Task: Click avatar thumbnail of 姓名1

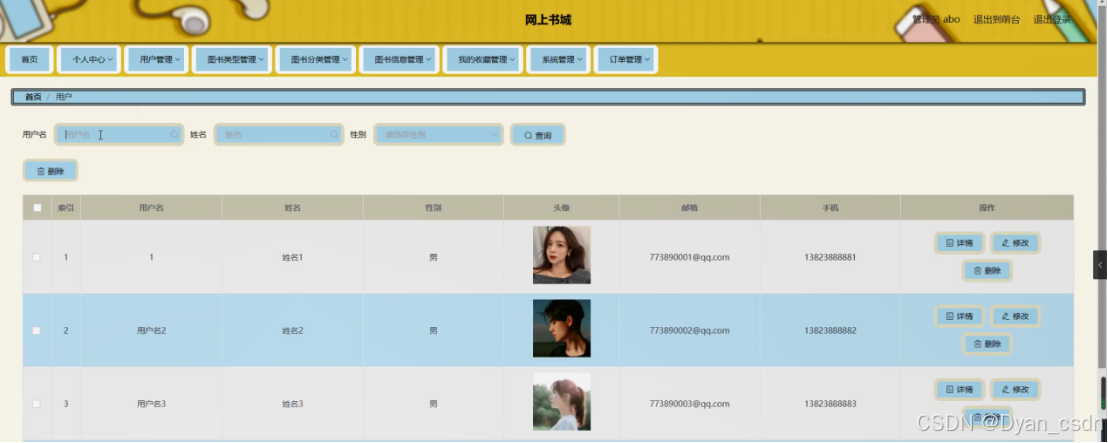Action: tap(562, 255)
